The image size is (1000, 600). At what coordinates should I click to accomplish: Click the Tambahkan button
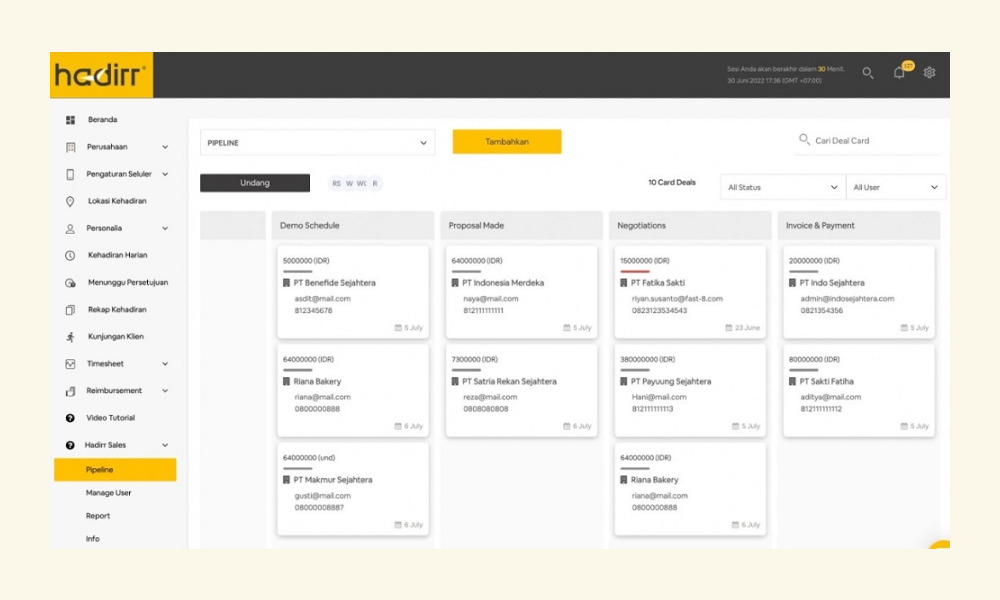(x=507, y=142)
